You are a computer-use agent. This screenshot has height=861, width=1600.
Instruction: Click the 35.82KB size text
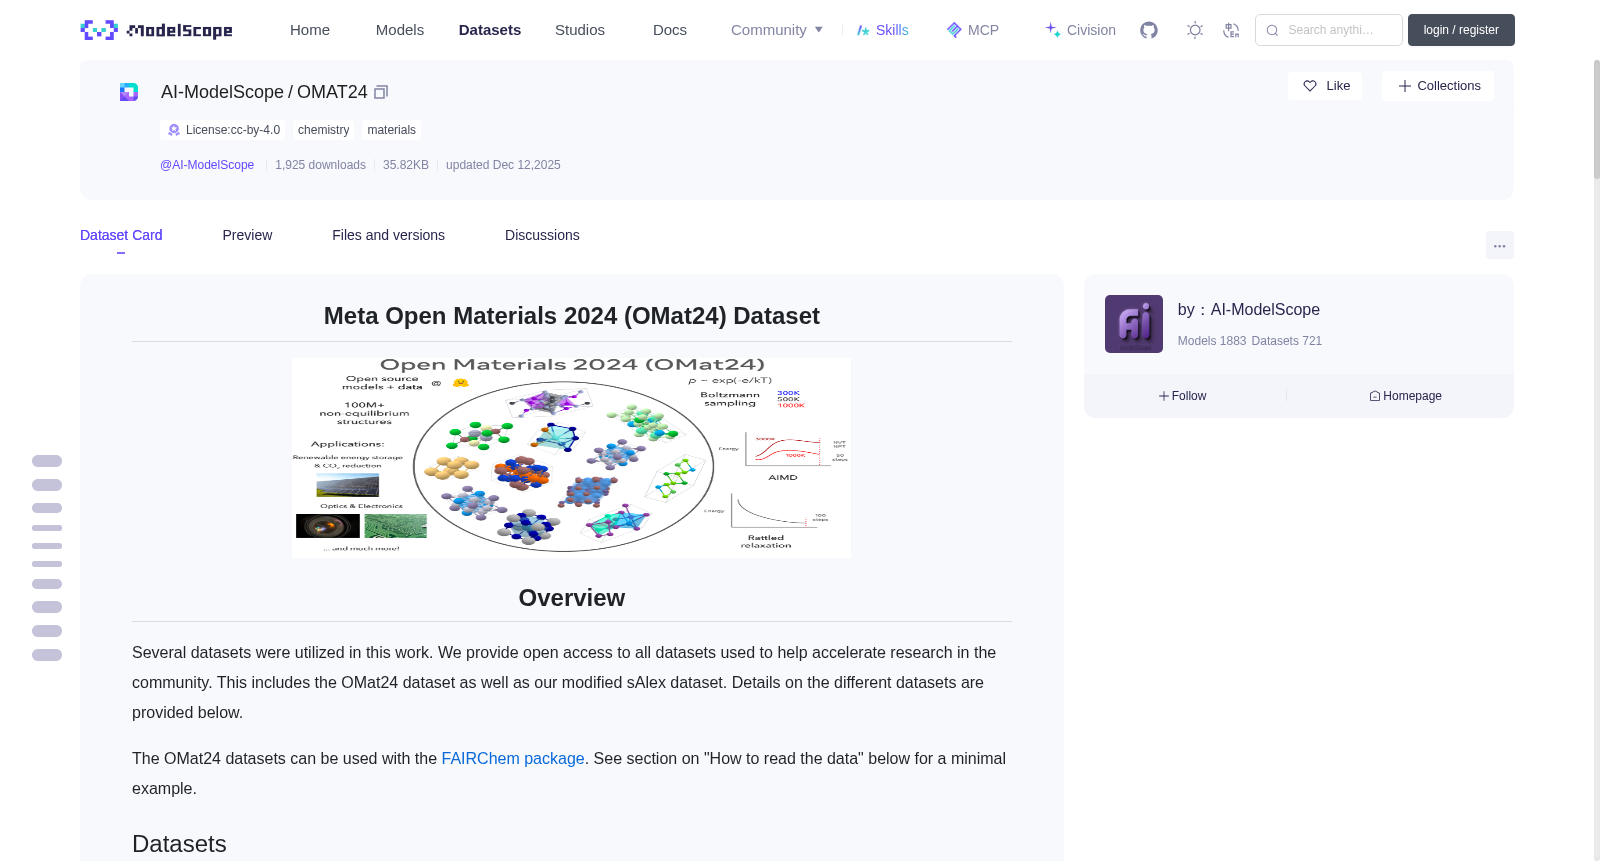point(406,165)
